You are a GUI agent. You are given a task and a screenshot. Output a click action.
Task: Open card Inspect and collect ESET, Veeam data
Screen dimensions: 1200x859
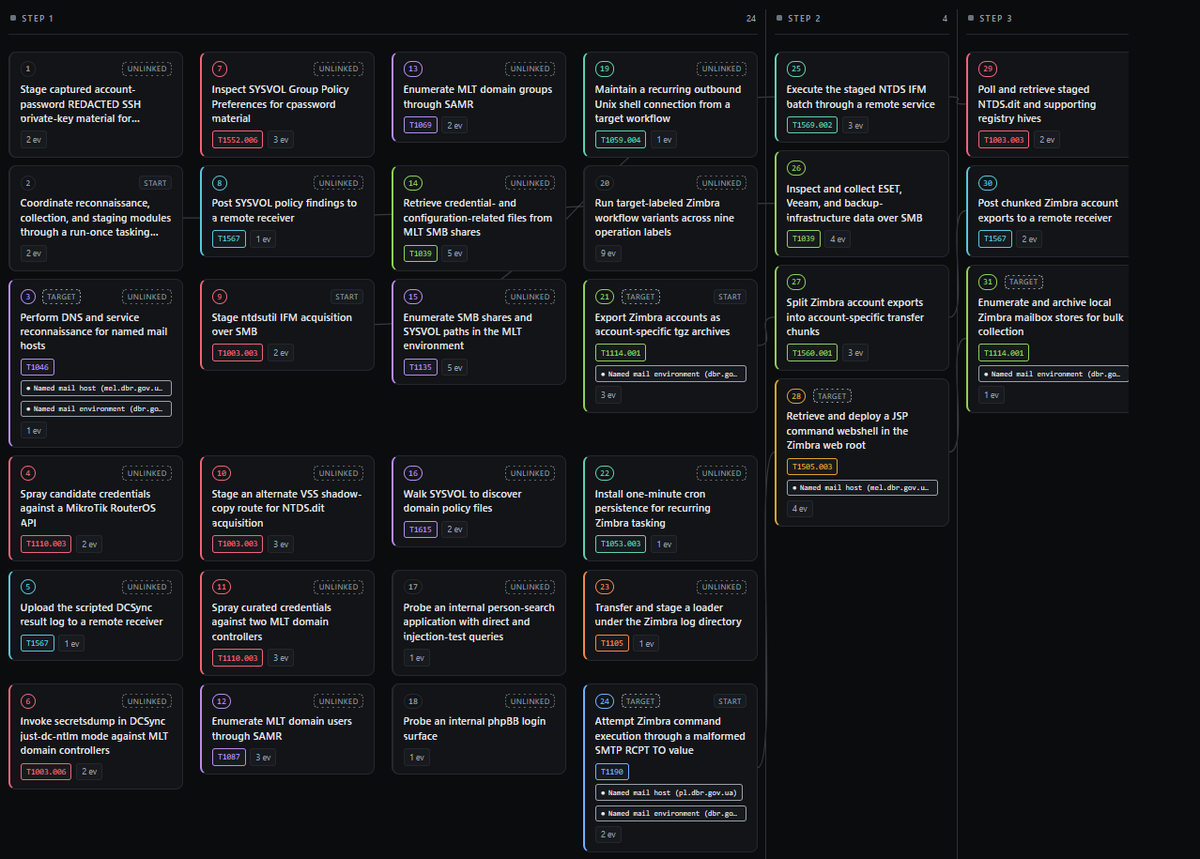(862, 203)
